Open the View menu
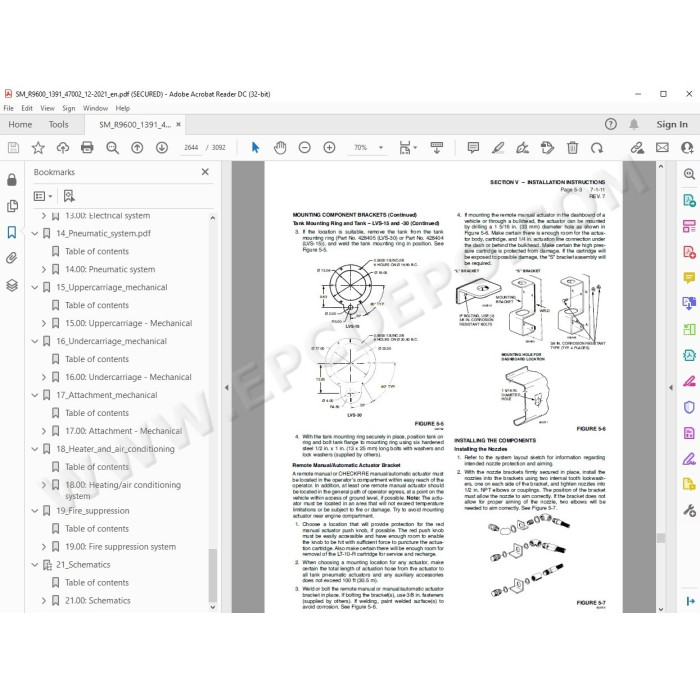 [x=47, y=108]
